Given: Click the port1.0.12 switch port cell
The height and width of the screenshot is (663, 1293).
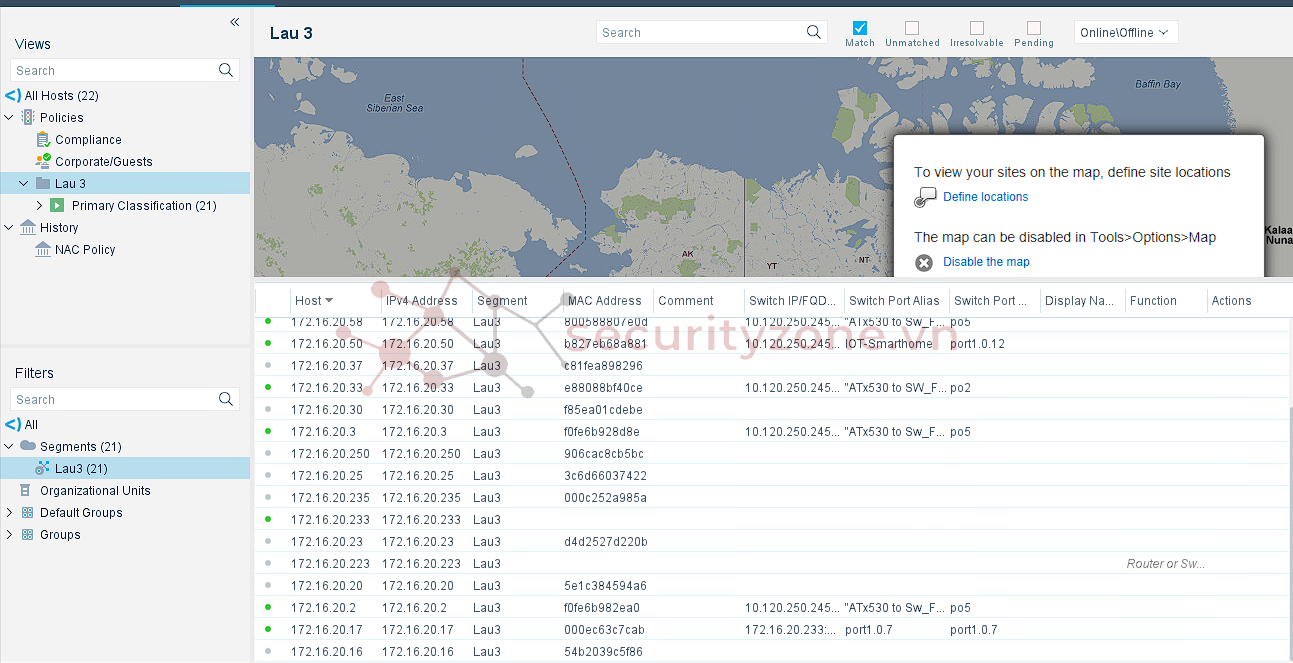Looking at the screenshot, I should point(977,344).
